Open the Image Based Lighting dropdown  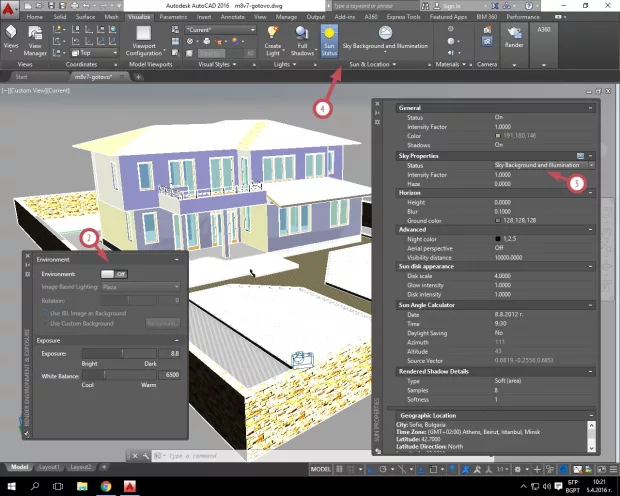pyautogui.click(x=139, y=286)
